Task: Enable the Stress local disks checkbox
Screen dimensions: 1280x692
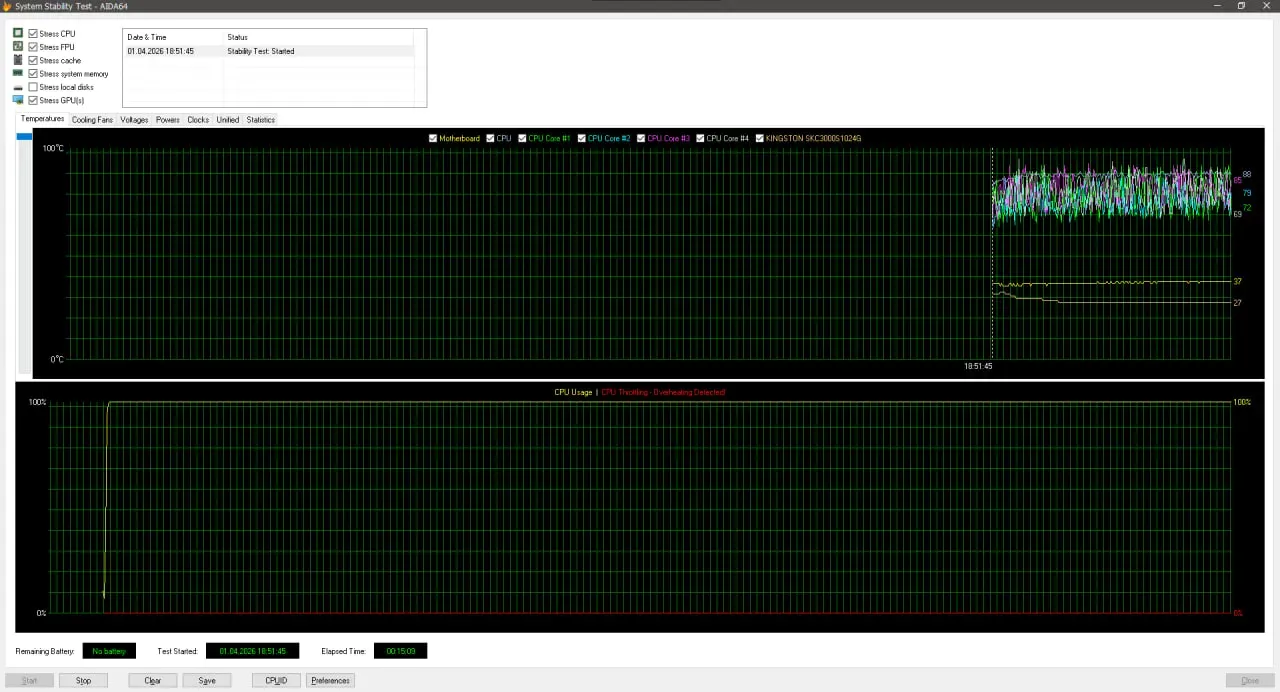Action: pos(33,87)
